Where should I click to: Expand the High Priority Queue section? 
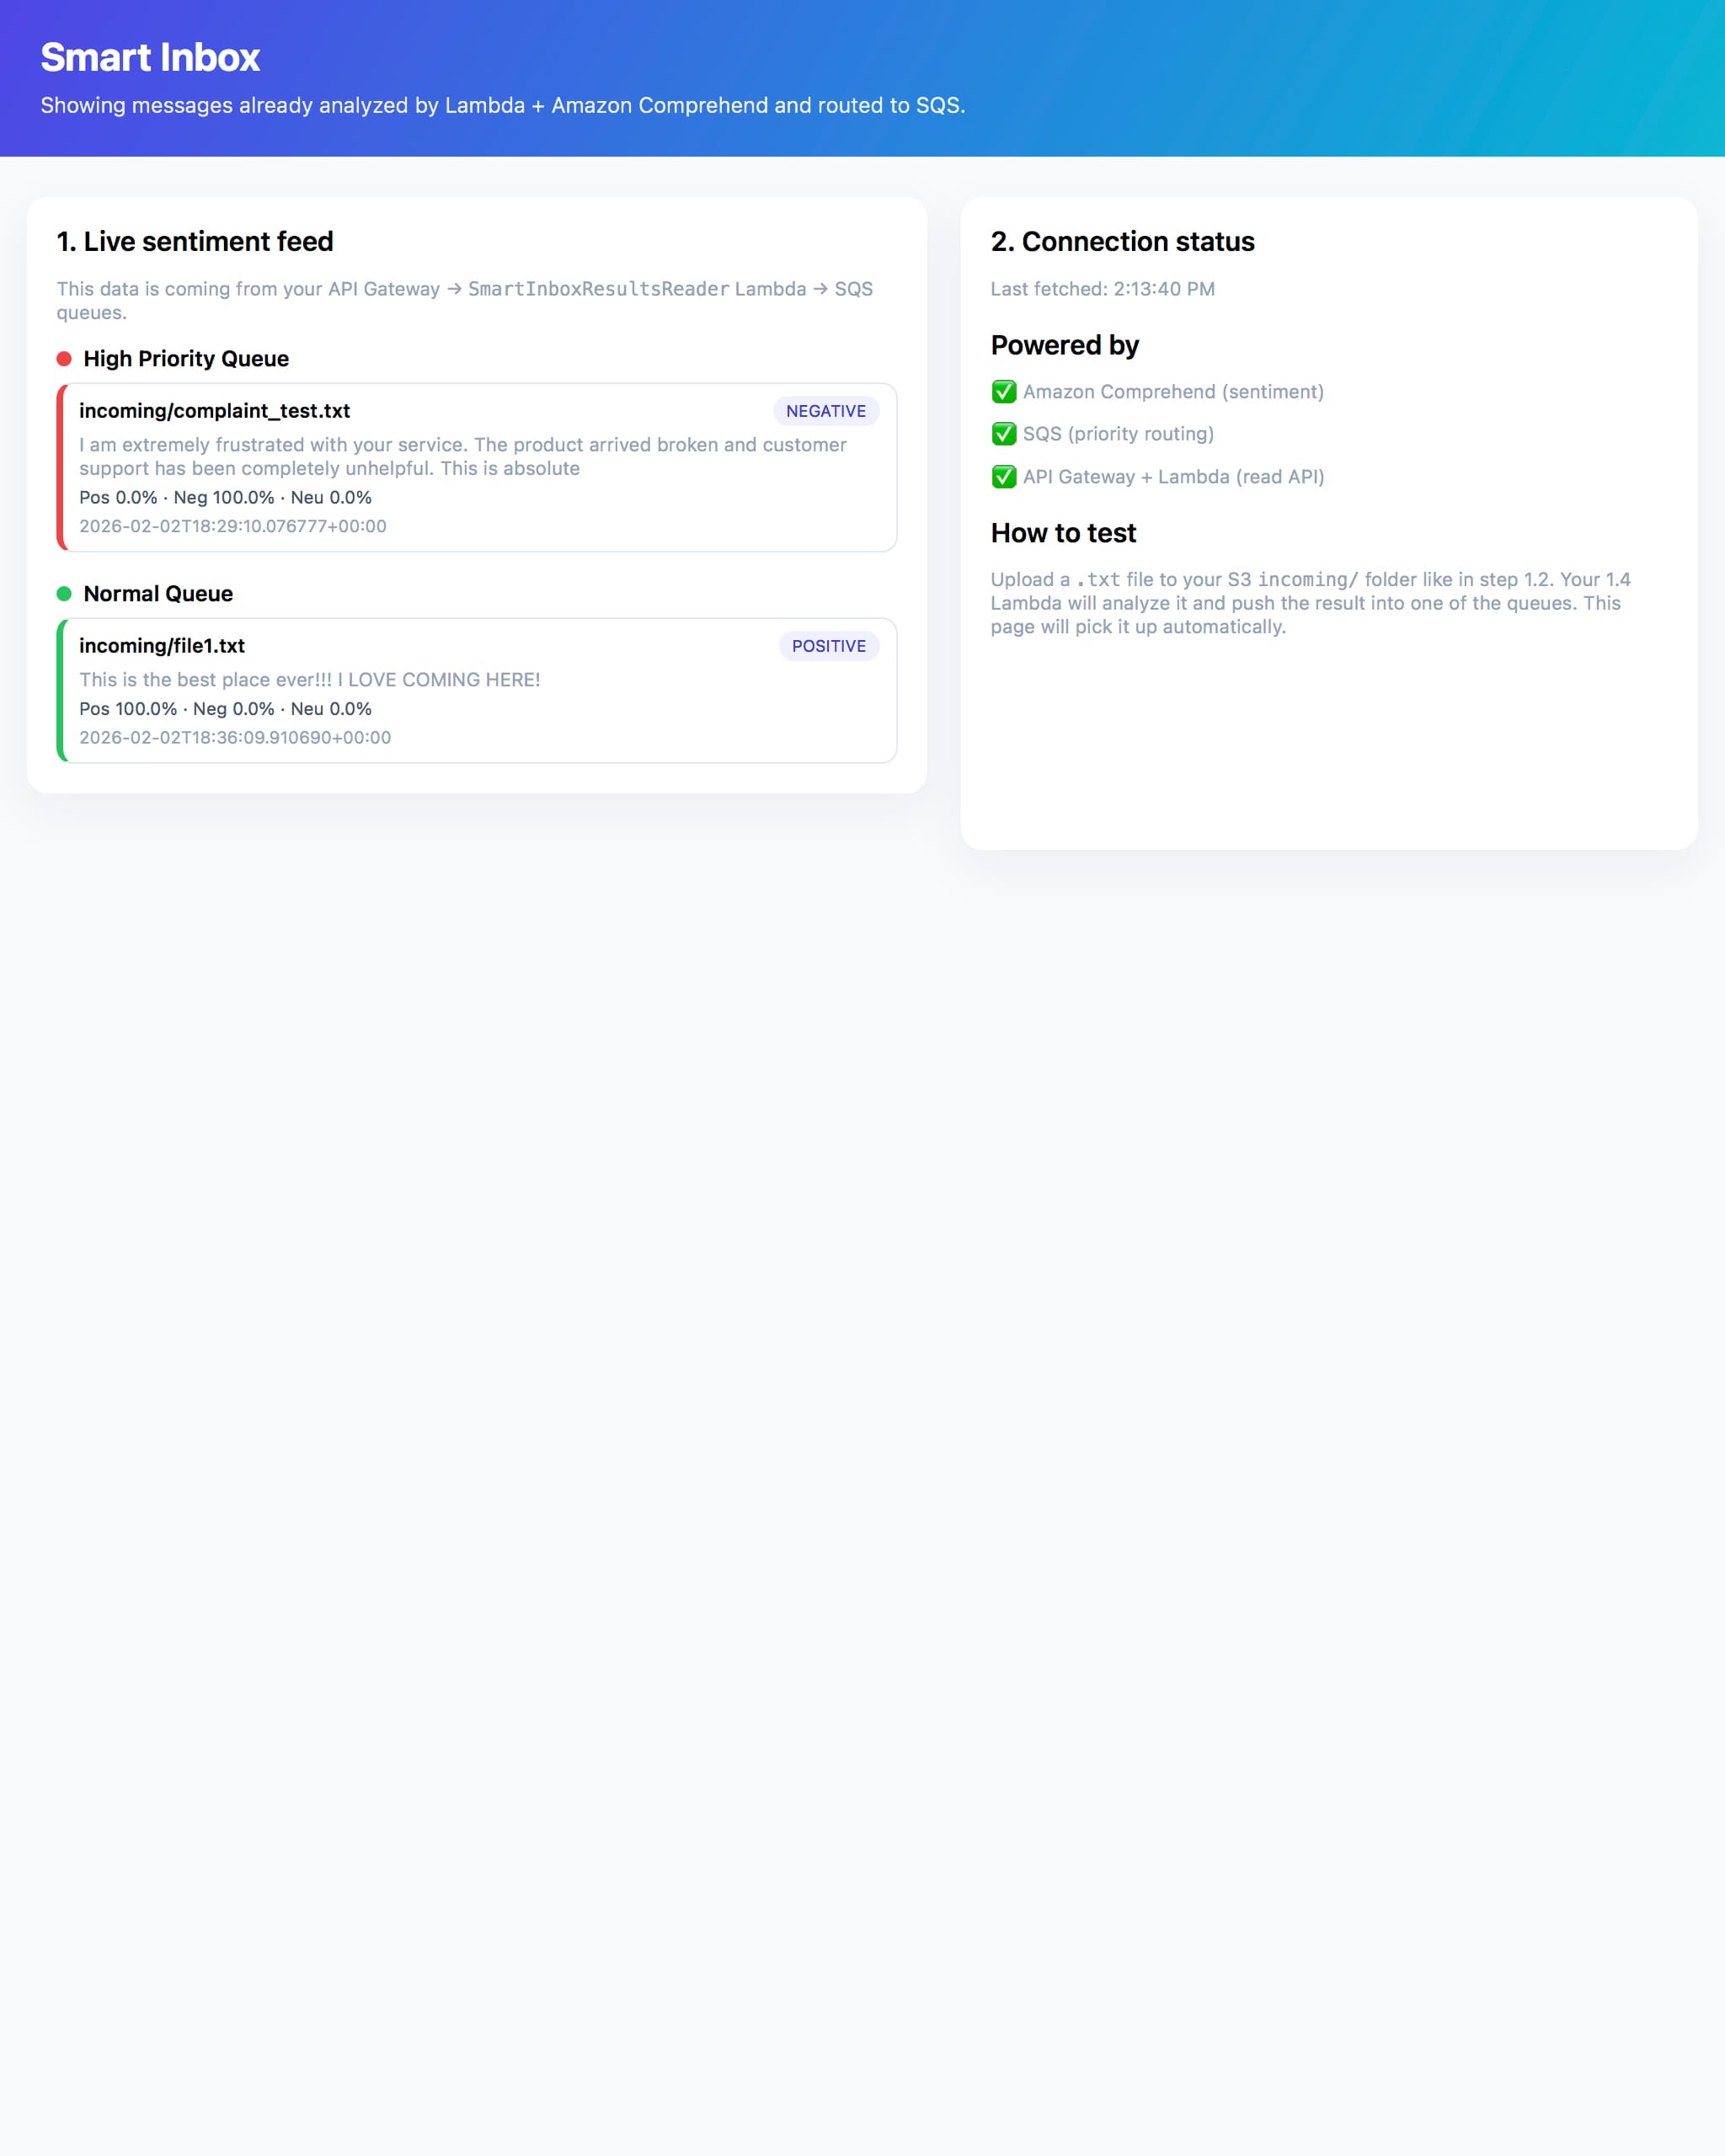[x=186, y=358]
